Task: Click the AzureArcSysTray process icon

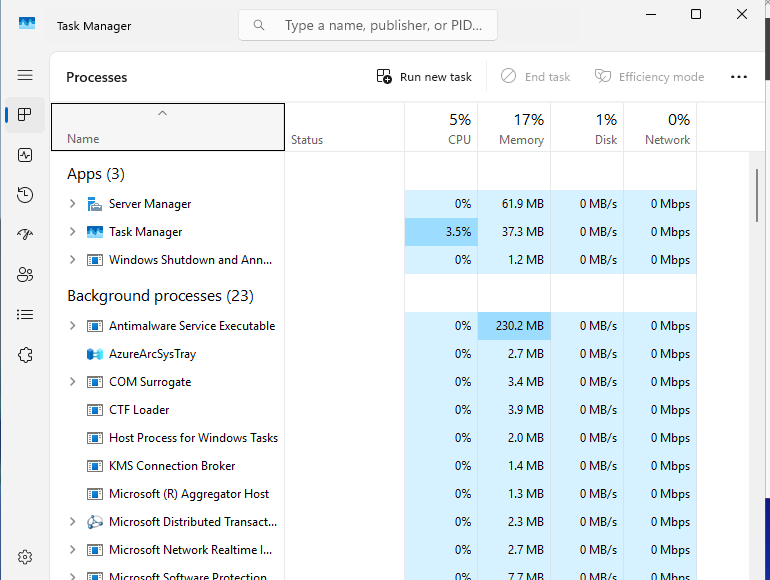Action: pos(95,354)
